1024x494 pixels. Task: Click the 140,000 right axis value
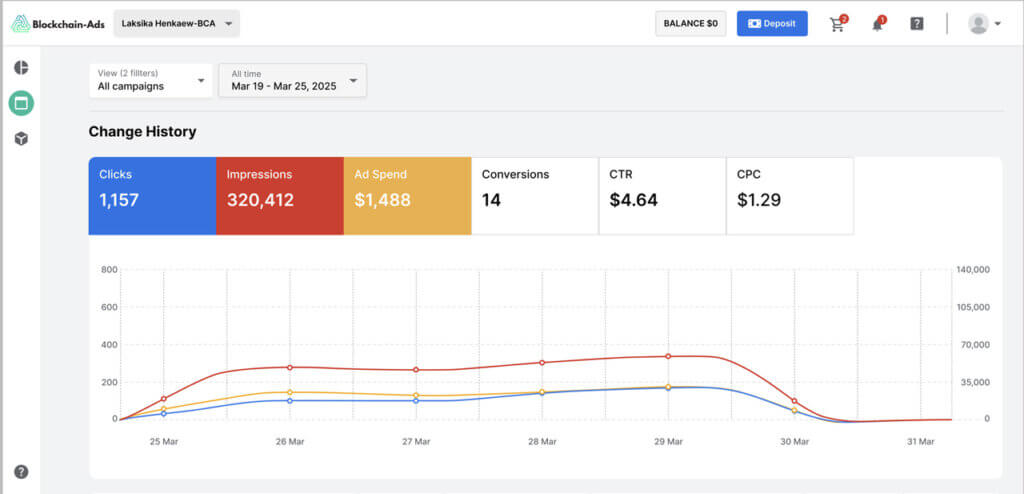(x=974, y=269)
